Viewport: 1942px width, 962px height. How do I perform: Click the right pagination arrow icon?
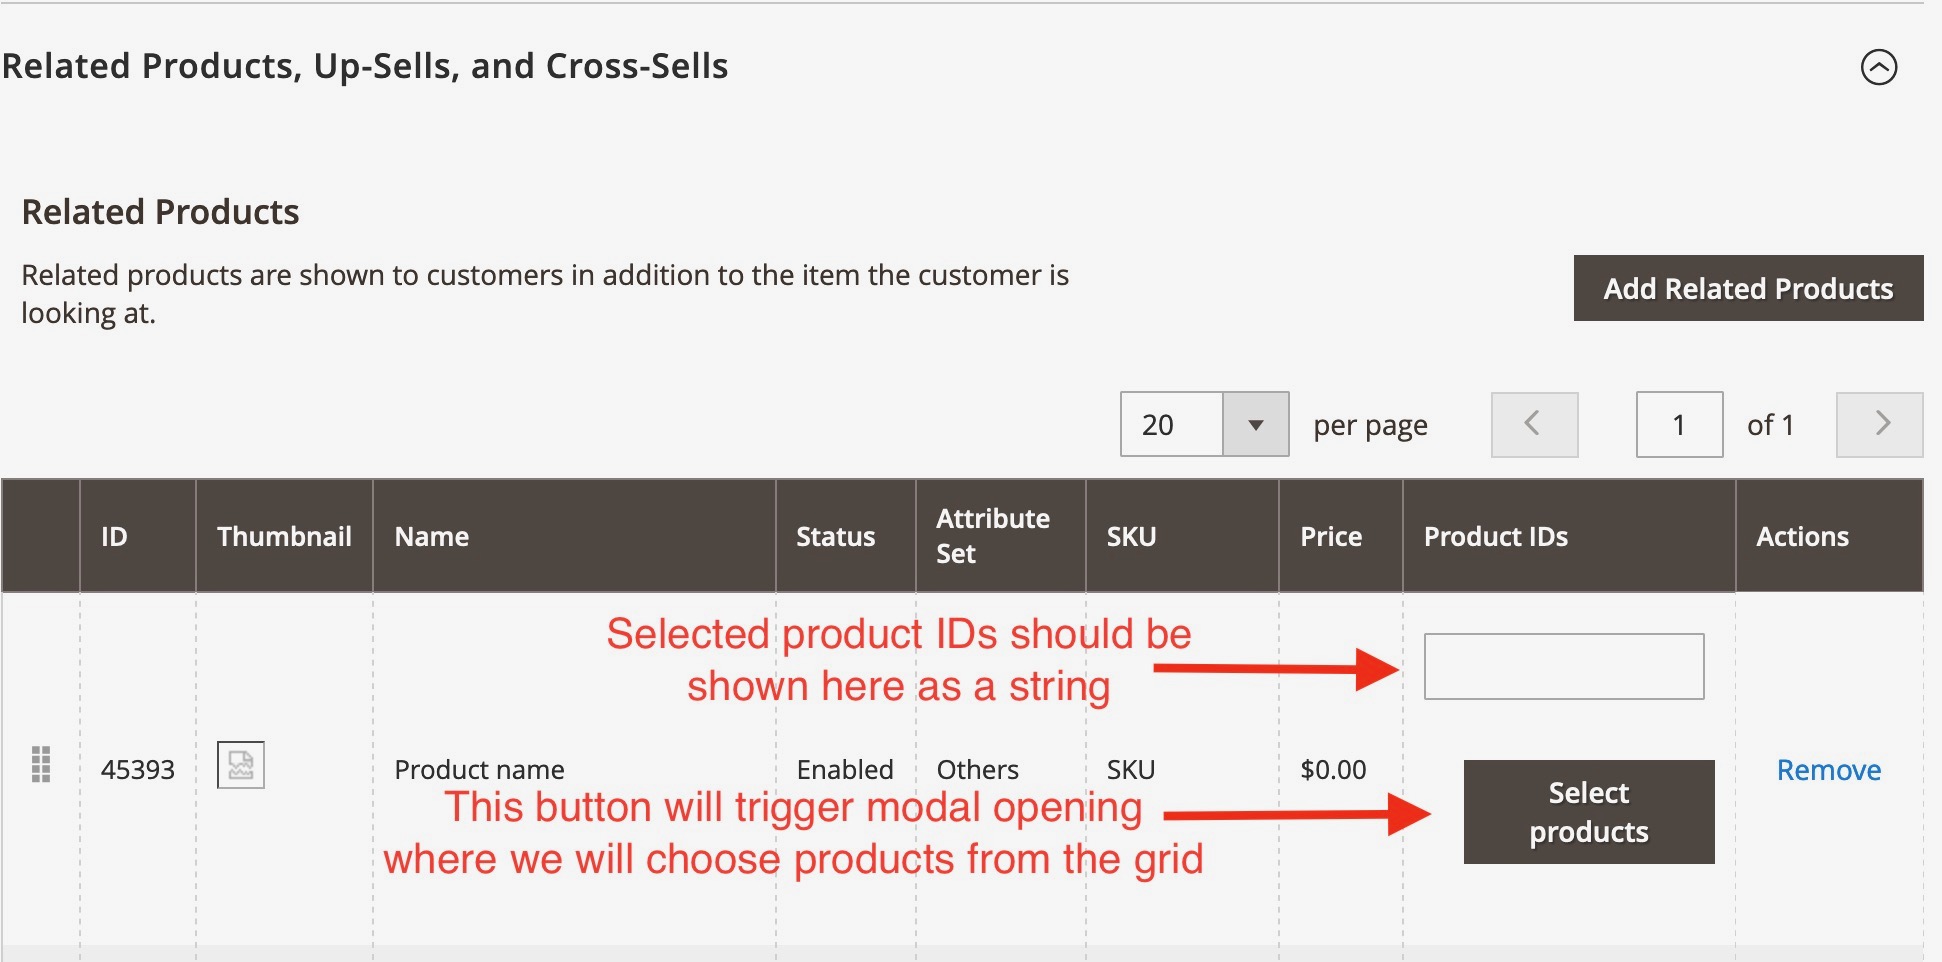(1879, 424)
